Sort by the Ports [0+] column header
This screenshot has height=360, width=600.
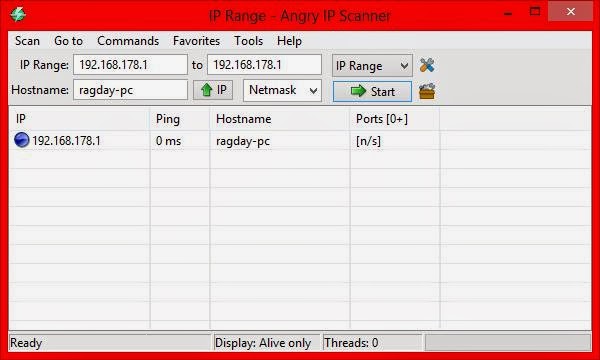point(395,119)
